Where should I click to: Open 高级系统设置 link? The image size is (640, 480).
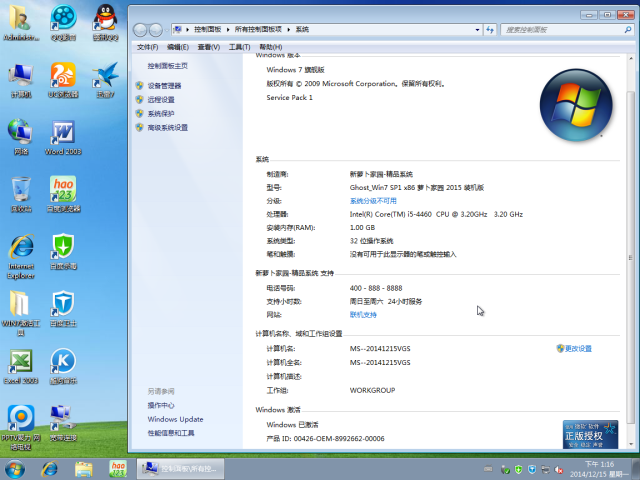(167, 128)
